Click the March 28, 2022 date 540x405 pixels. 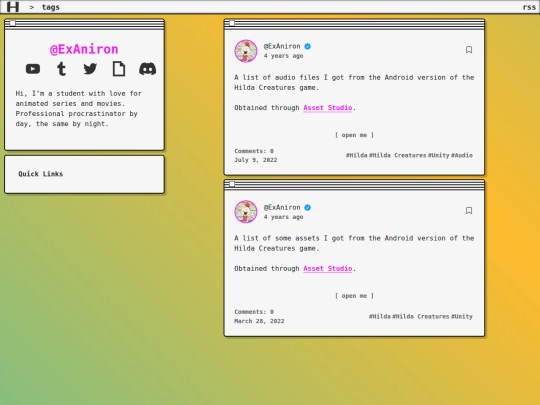259,321
